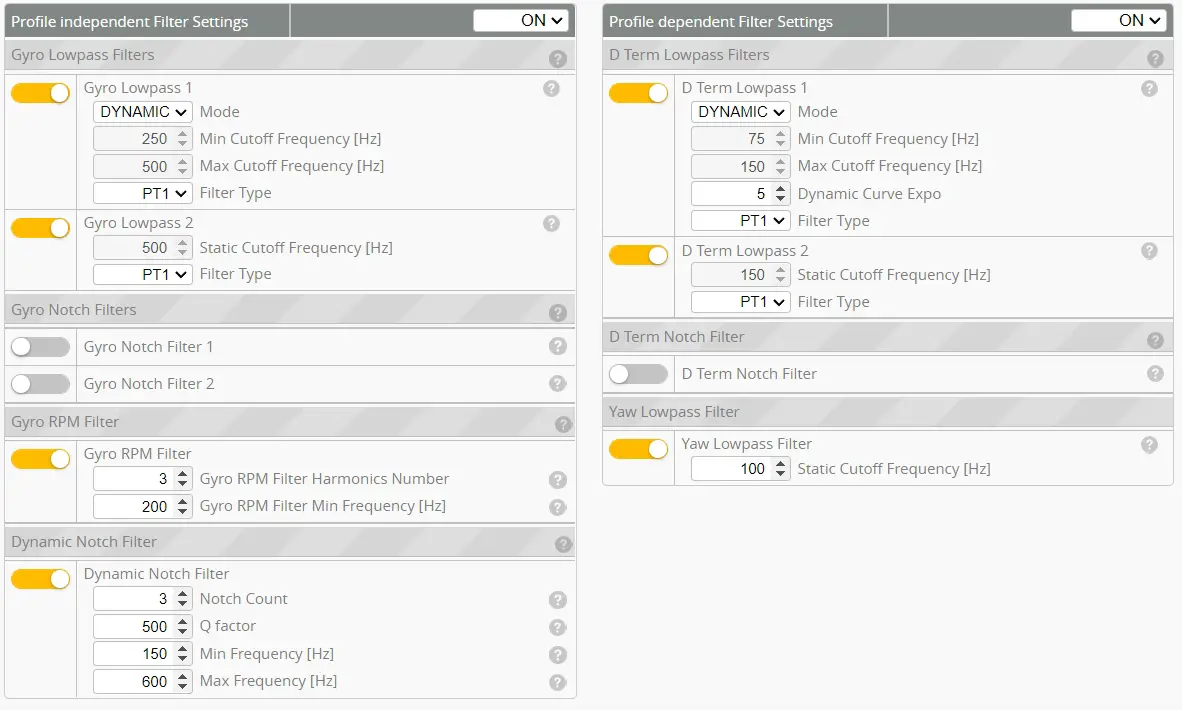The height and width of the screenshot is (710, 1182).
Task: Open Yaw Lowpass Filter help icon
Action: (x=1149, y=444)
